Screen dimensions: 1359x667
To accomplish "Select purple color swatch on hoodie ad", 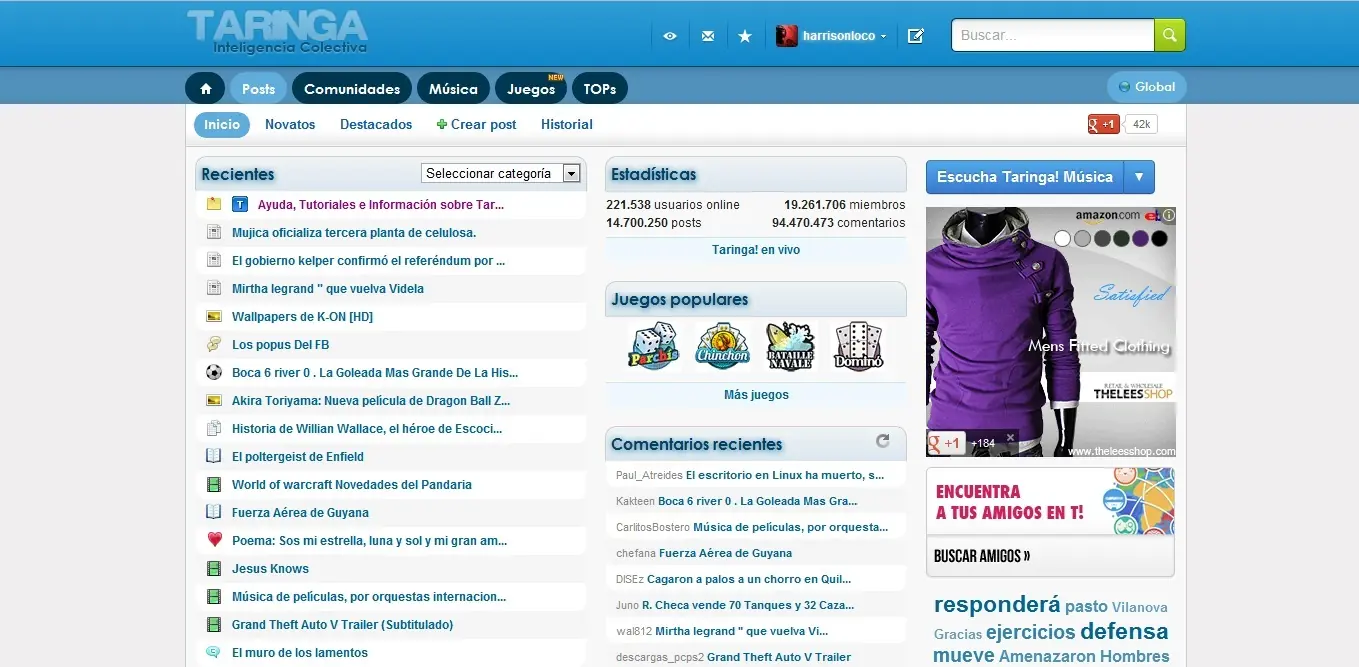I will point(1140,238).
